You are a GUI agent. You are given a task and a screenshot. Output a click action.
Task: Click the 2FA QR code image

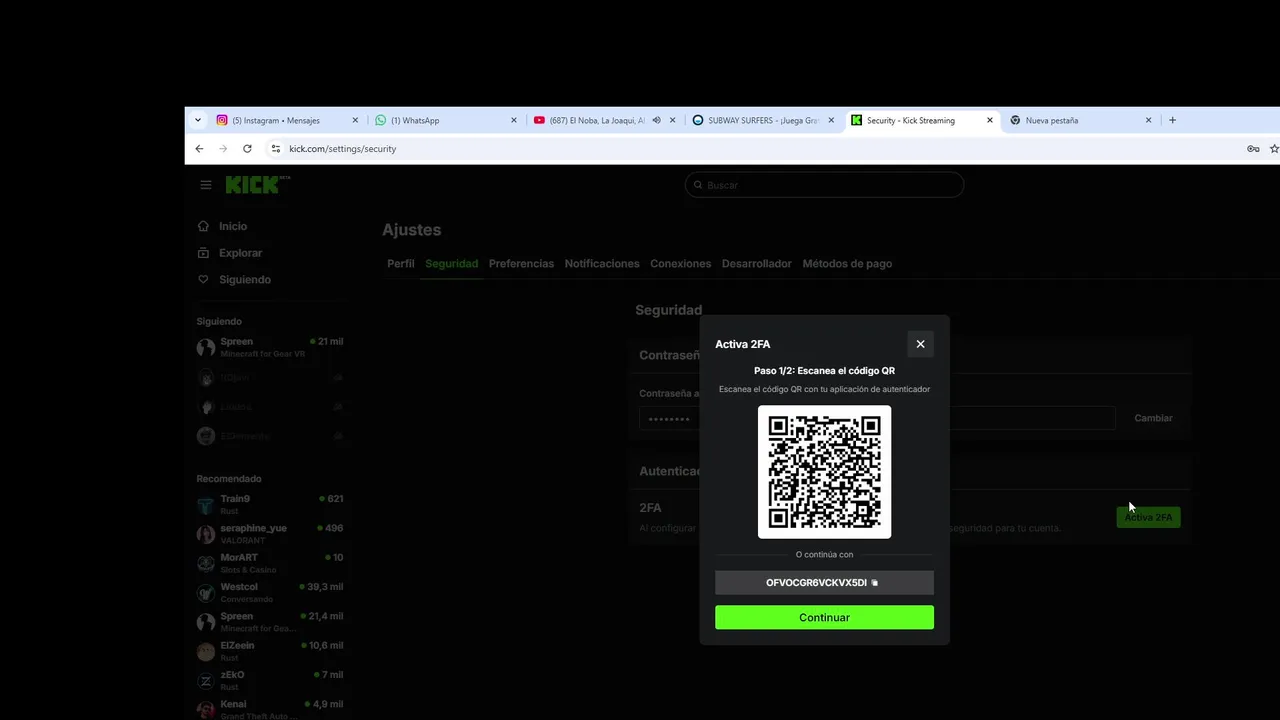pyautogui.click(x=824, y=472)
